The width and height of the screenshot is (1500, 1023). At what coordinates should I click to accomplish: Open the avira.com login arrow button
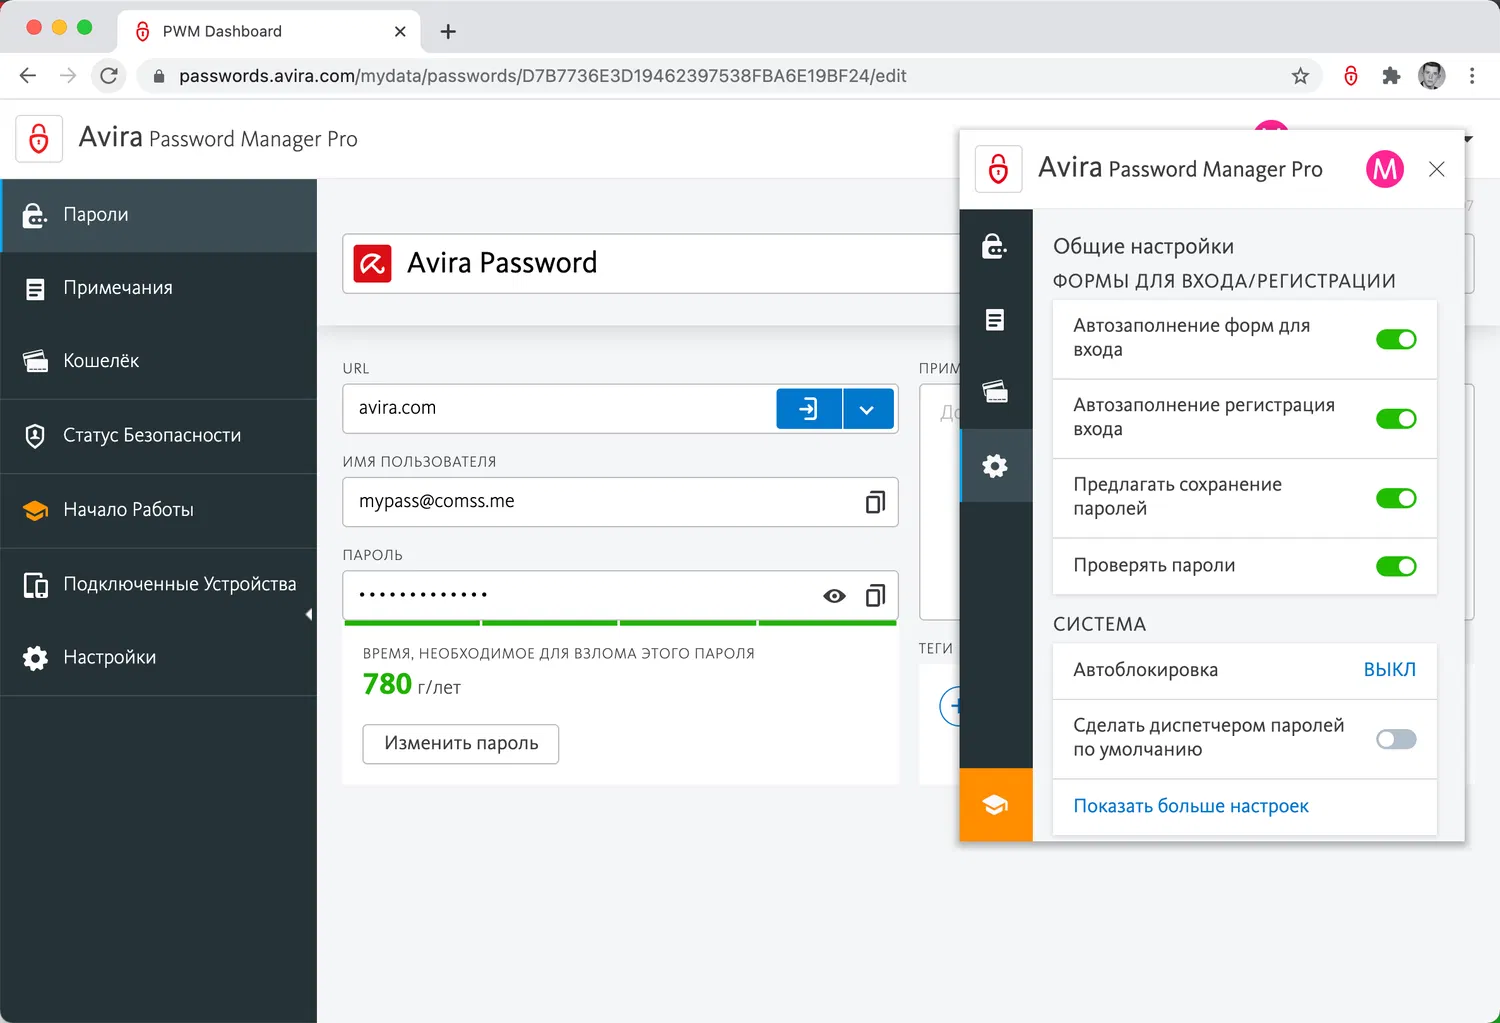(x=808, y=408)
